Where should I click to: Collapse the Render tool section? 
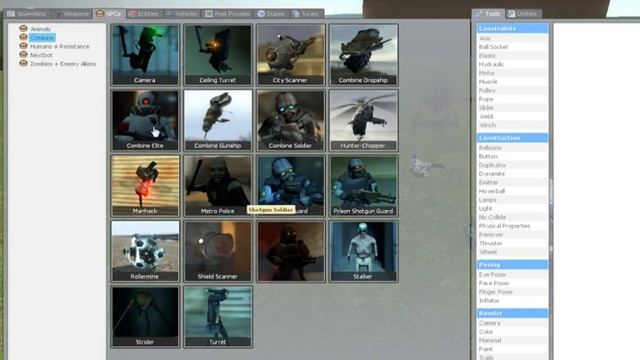pyautogui.click(x=512, y=313)
